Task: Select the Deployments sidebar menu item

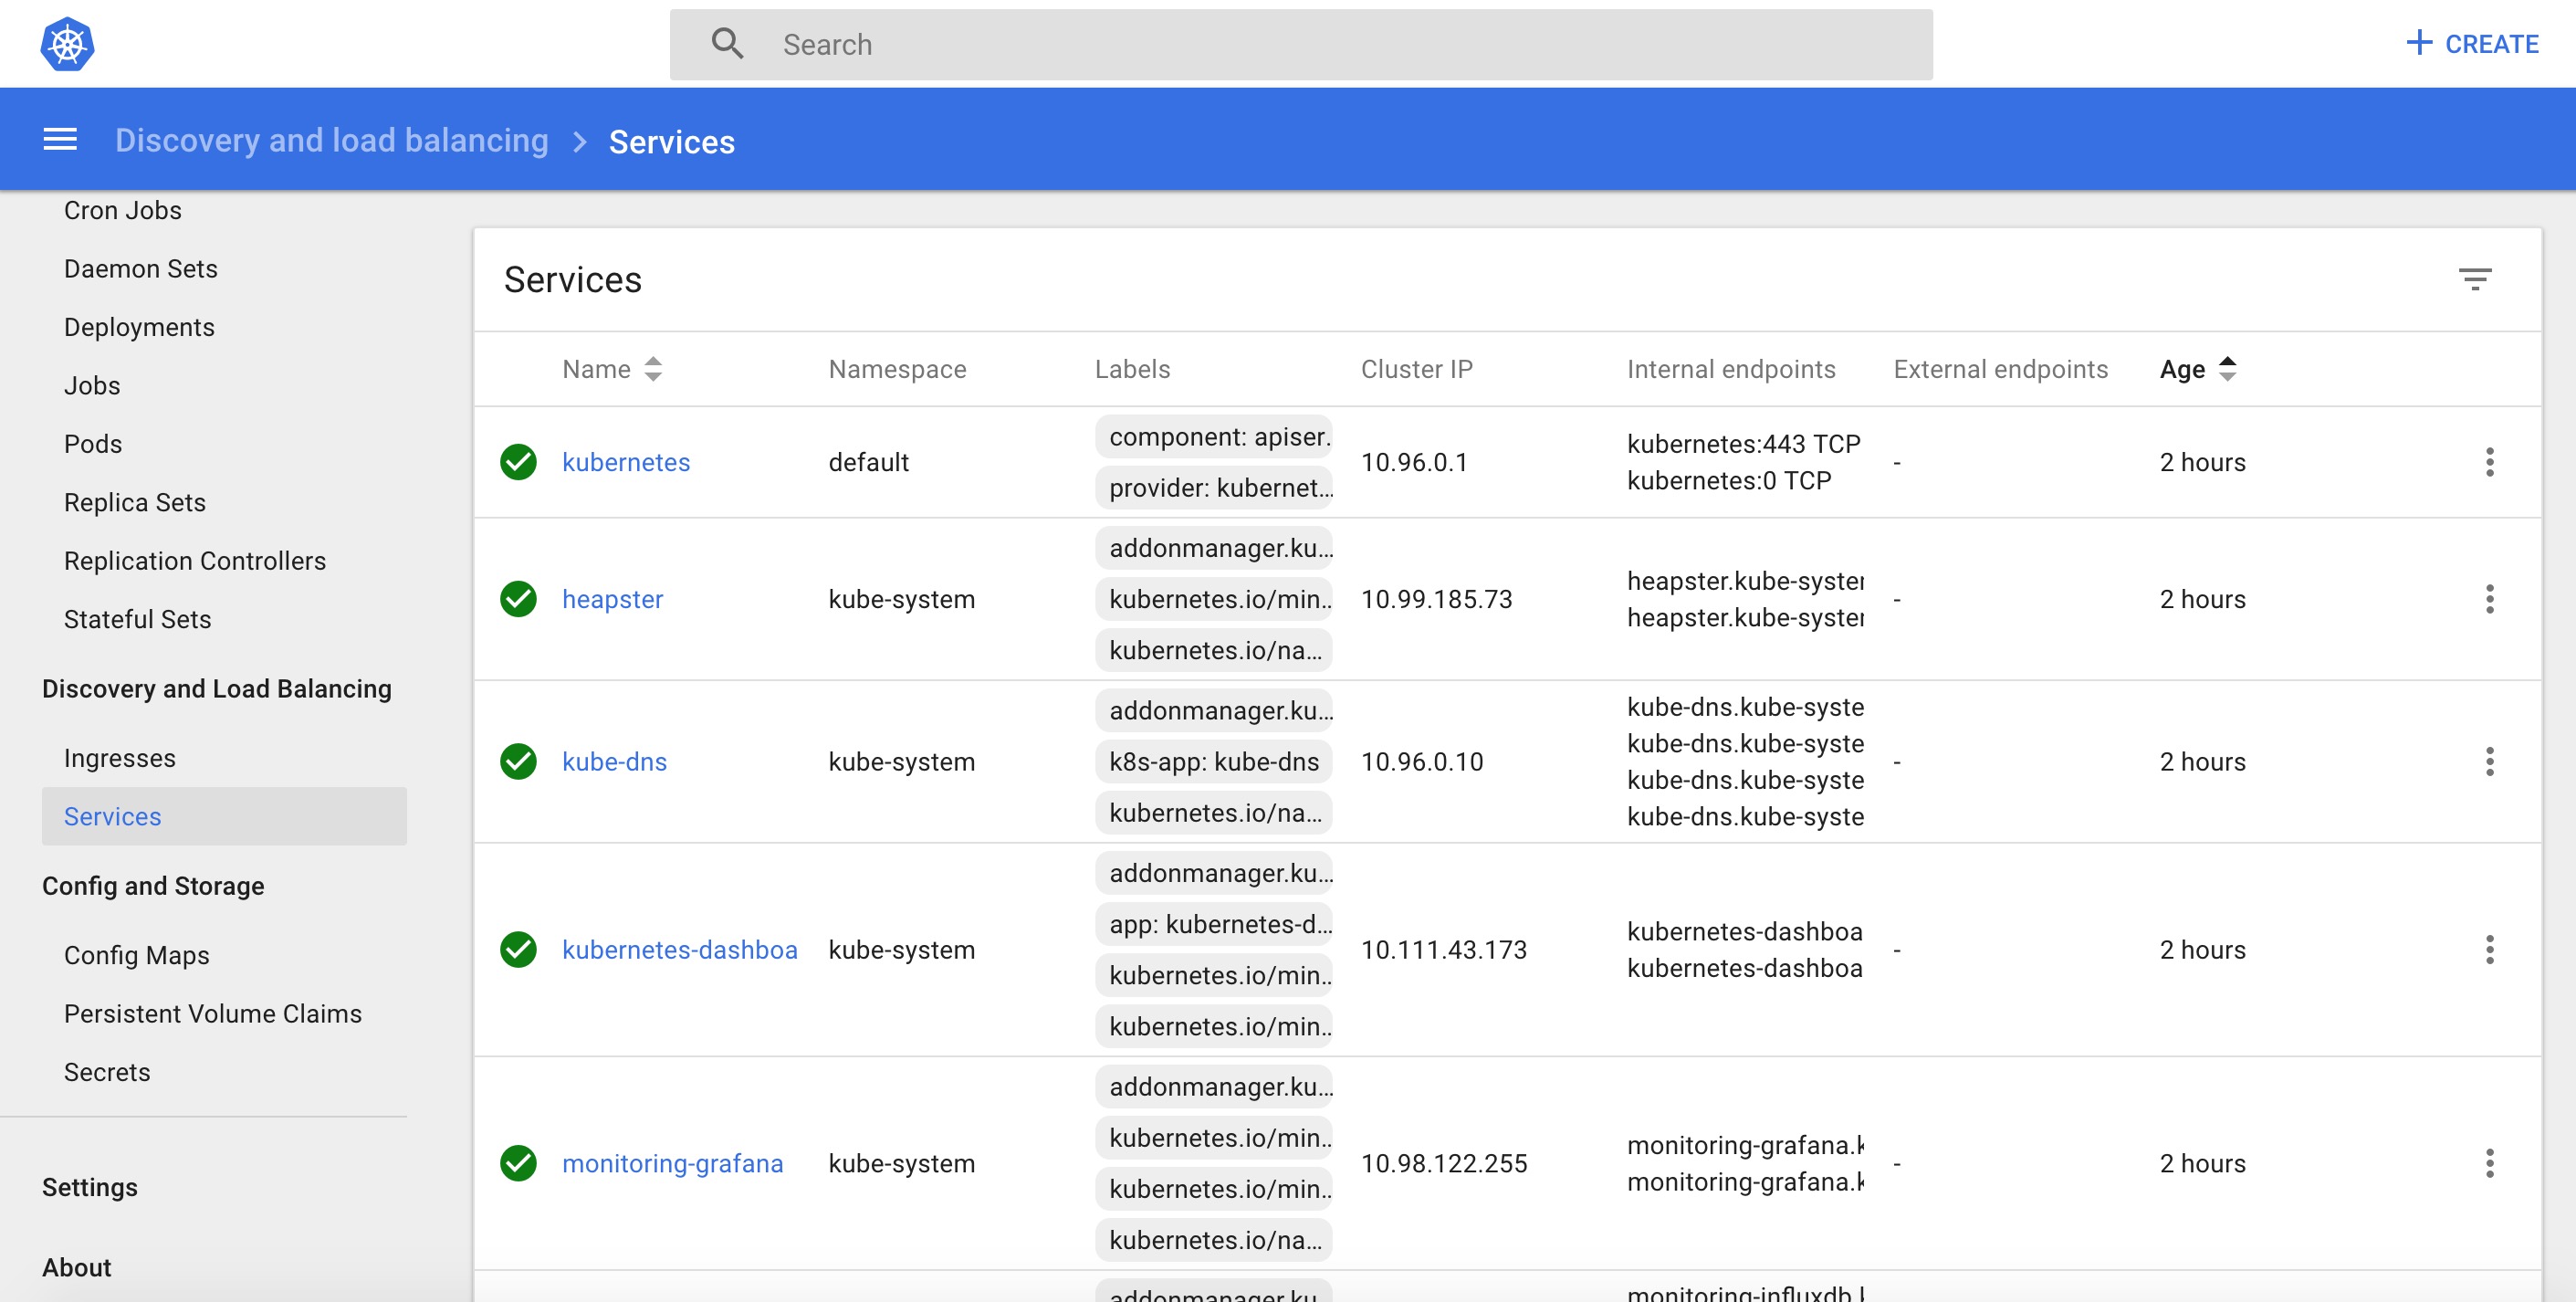Action: (x=140, y=327)
